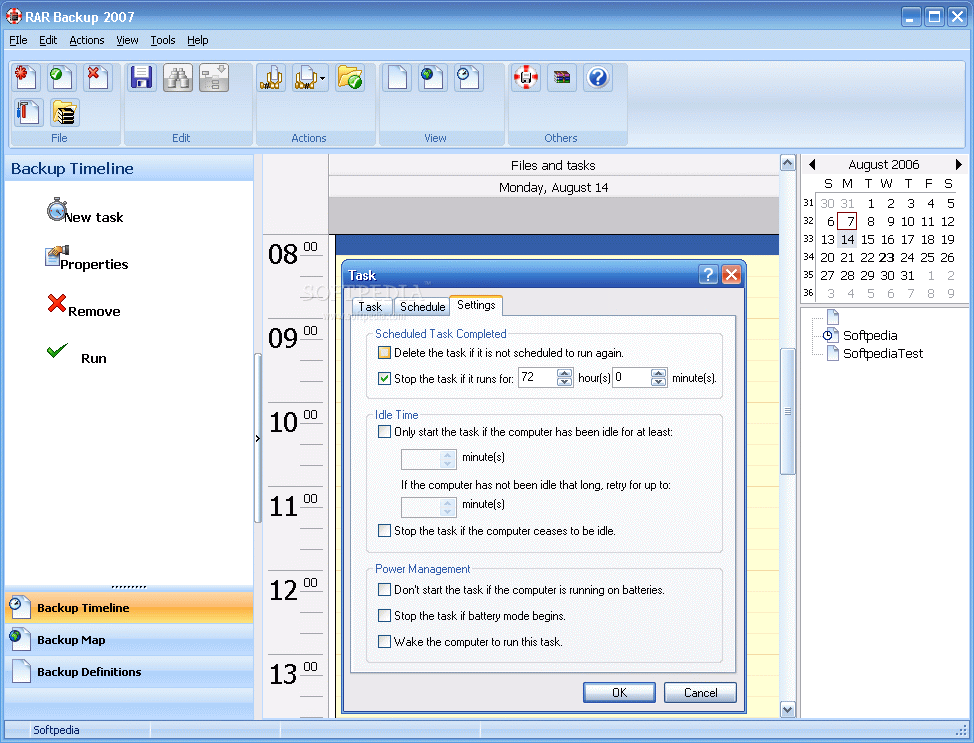The width and height of the screenshot is (974, 743).
Task: Click the binoculars search icon
Action: coord(178,78)
